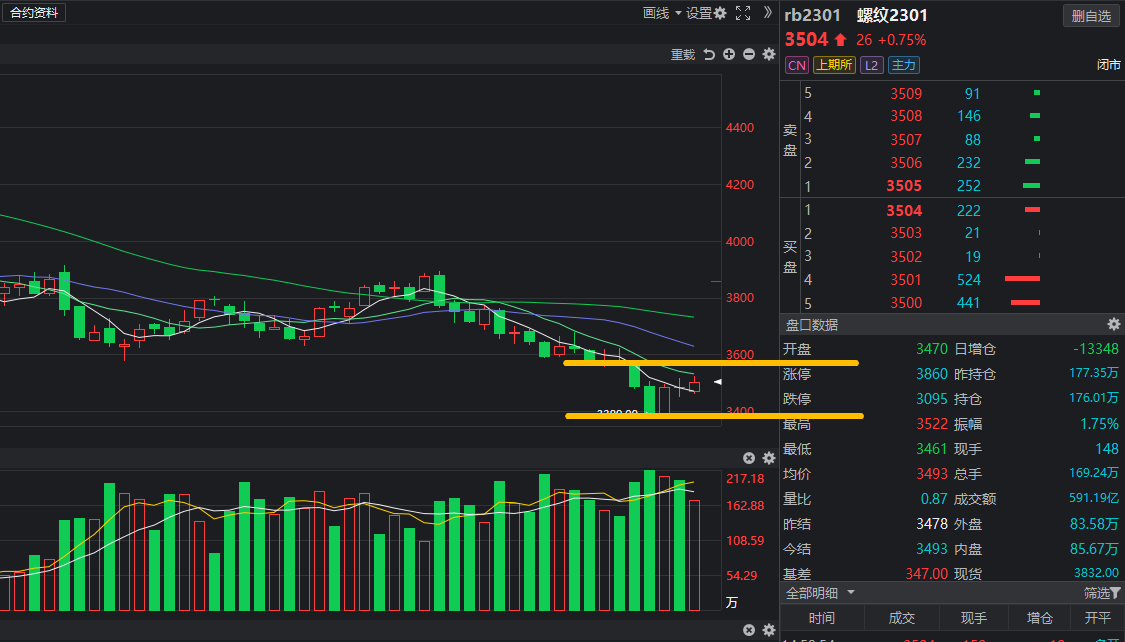
Task: Click the zoom in plus icon on chart
Action: tap(729, 55)
